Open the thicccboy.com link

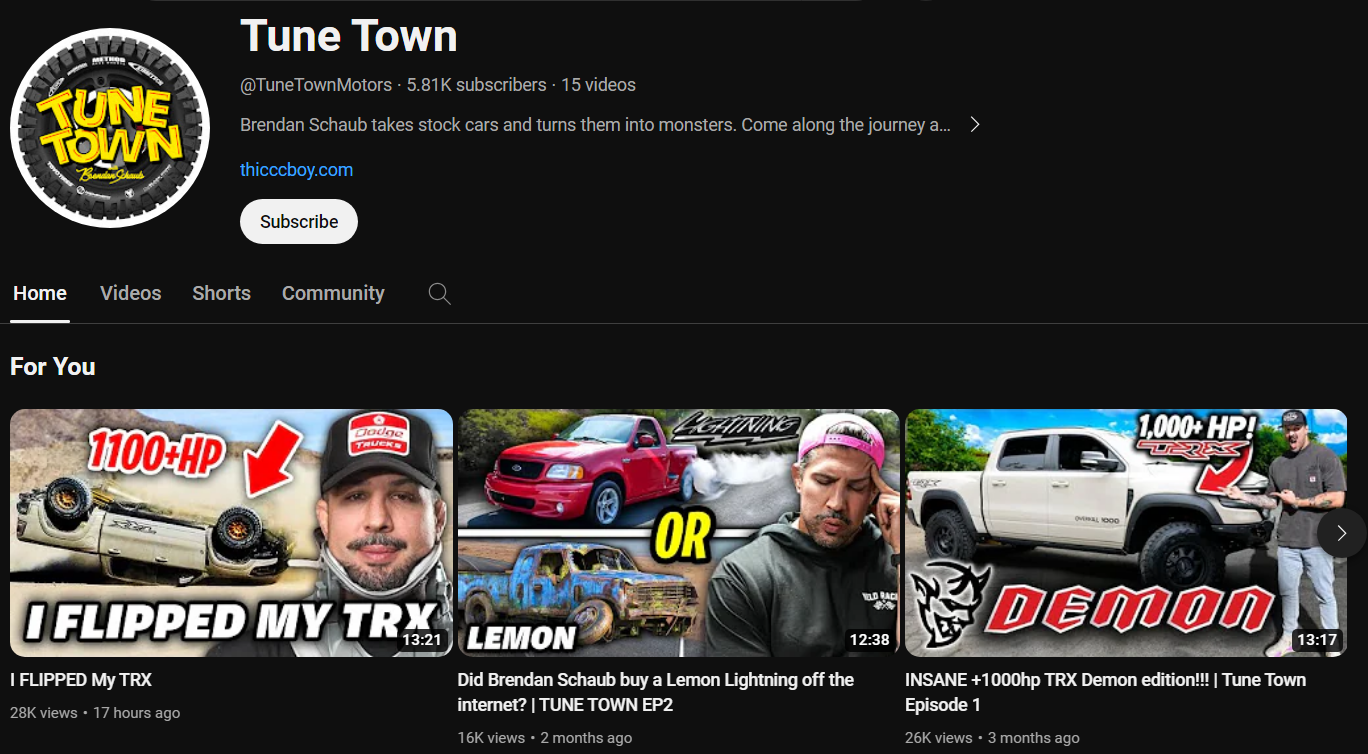pyautogui.click(x=296, y=170)
